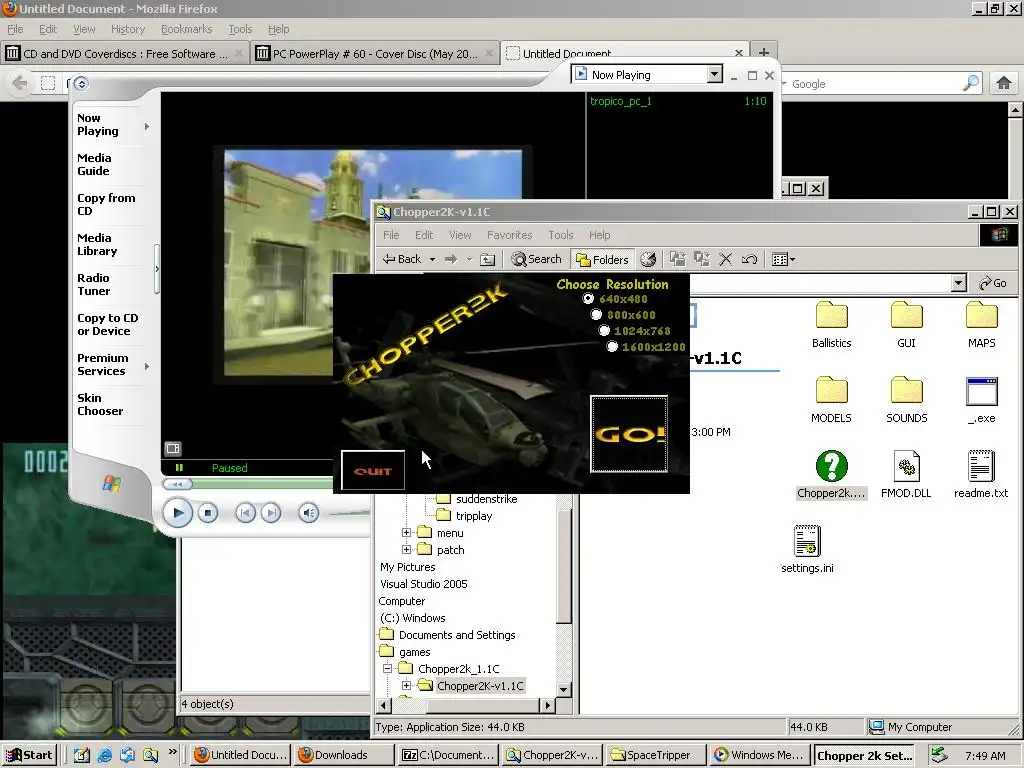Screen dimensions: 1024x768
Task: Open the Ballistics folder
Action: [831, 325]
